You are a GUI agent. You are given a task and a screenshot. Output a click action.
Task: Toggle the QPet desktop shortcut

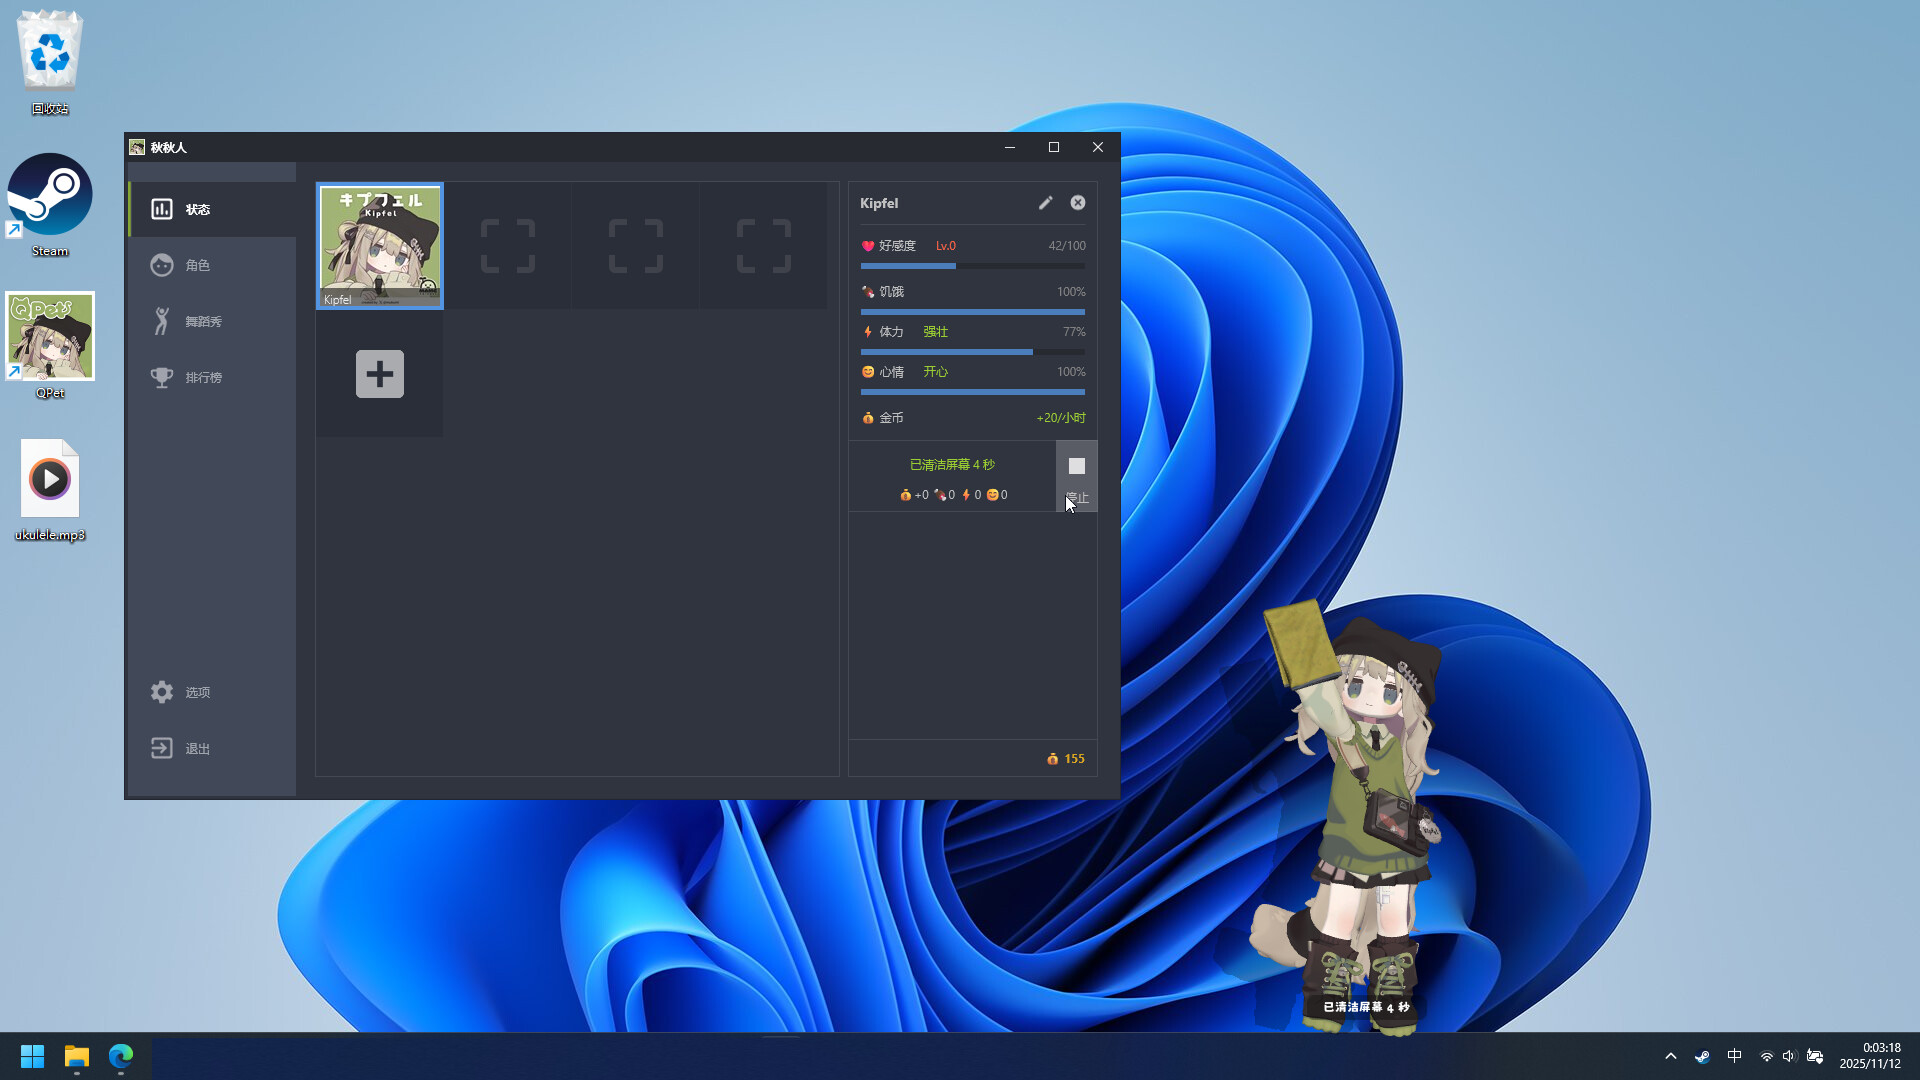pos(50,337)
